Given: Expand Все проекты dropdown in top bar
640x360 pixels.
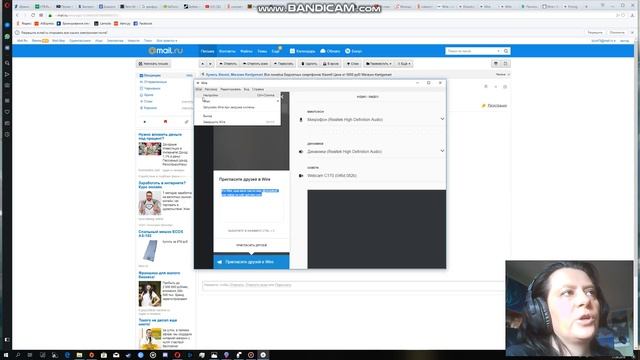Looking at the screenshot, I should [x=167, y=41].
